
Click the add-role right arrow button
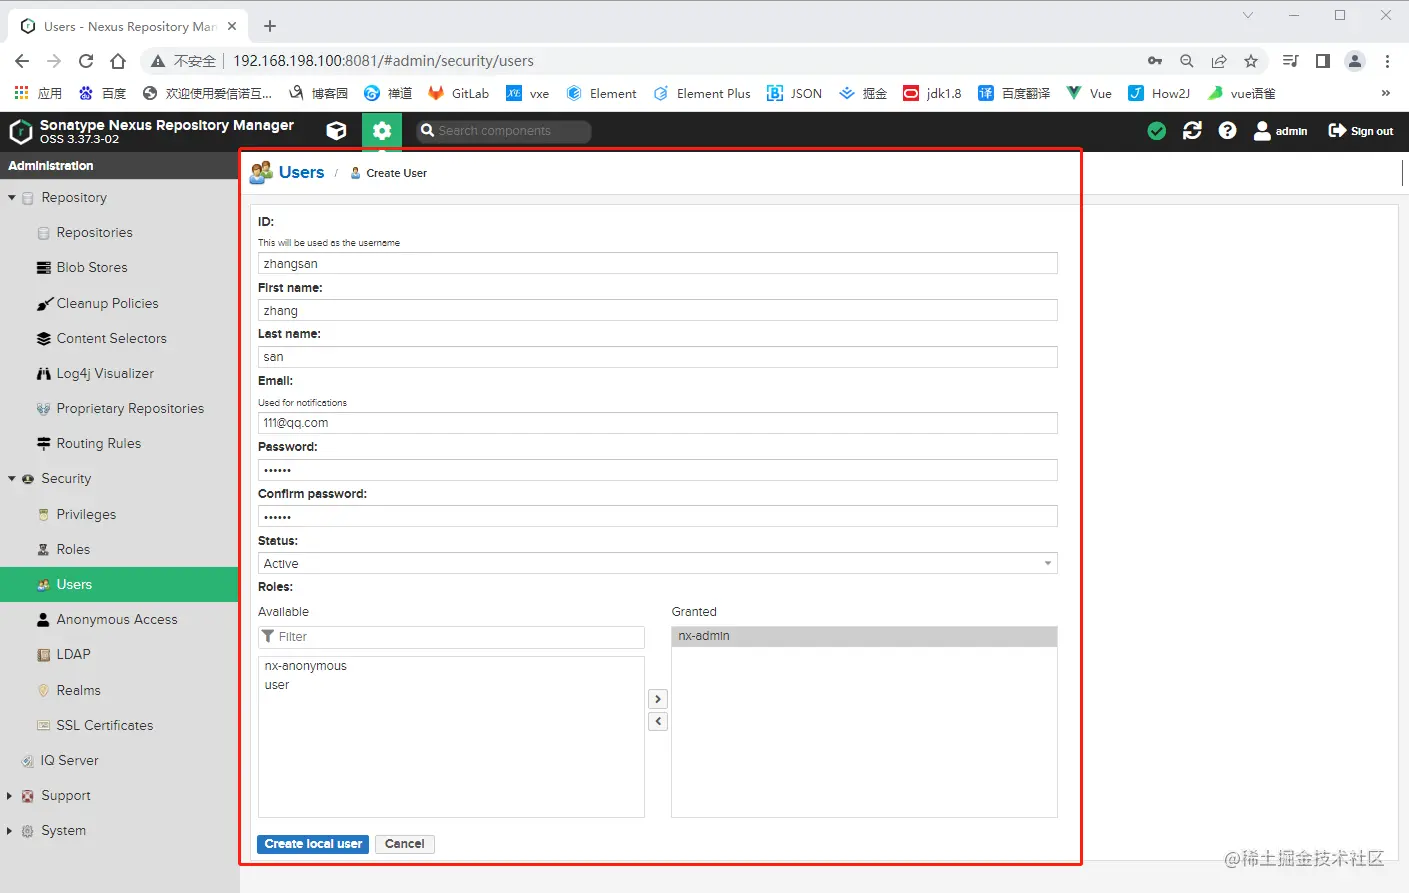tap(658, 699)
